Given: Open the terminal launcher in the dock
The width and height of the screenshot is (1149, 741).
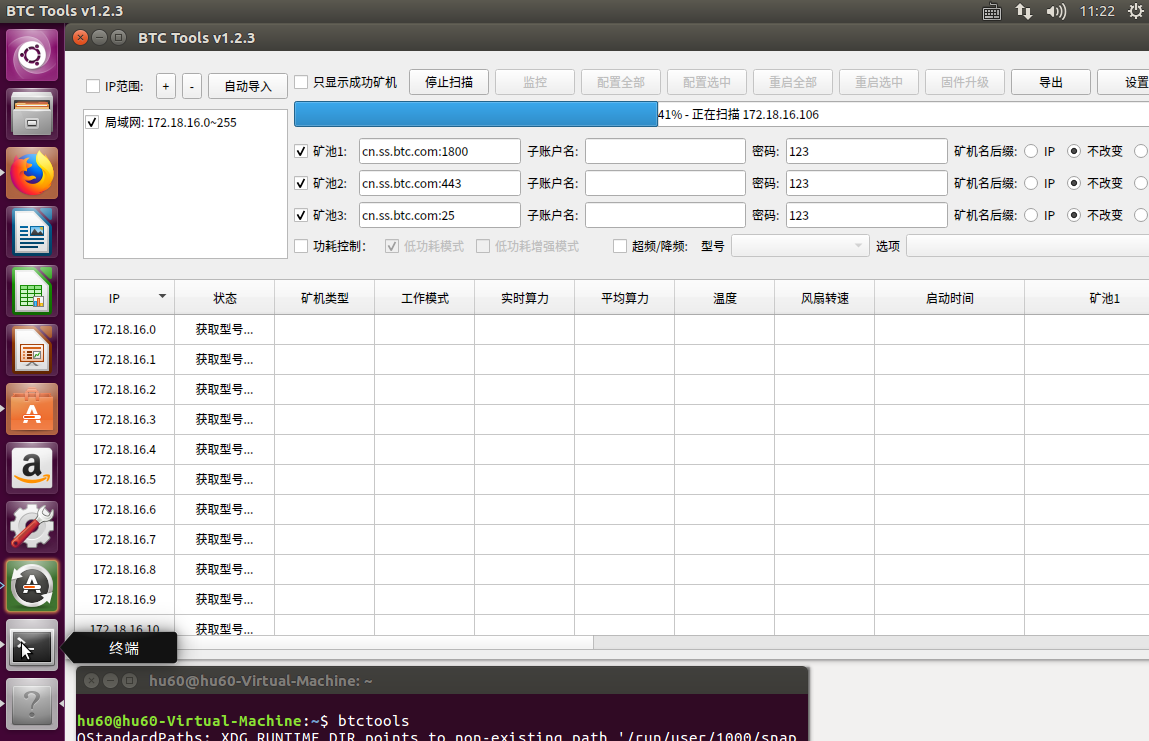Looking at the screenshot, I should (x=32, y=646).
